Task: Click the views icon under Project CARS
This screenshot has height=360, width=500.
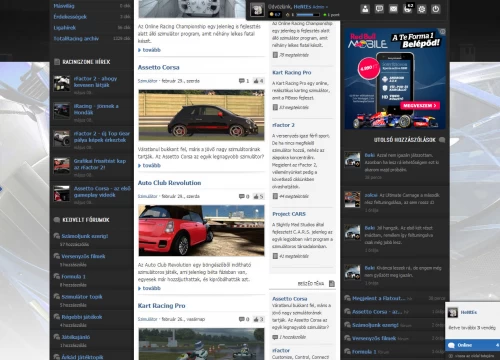Action: coord(275,256)
